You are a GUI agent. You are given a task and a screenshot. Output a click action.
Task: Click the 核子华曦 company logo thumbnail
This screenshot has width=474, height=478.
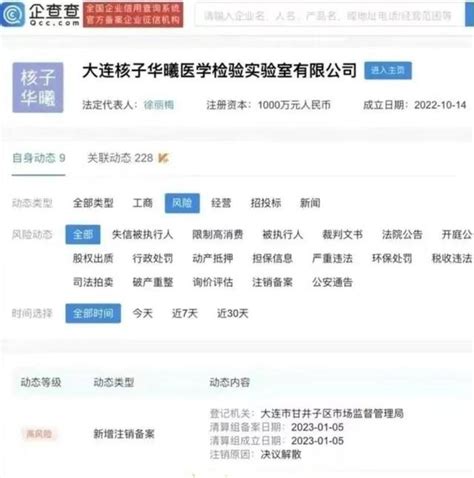coord(38,87)
